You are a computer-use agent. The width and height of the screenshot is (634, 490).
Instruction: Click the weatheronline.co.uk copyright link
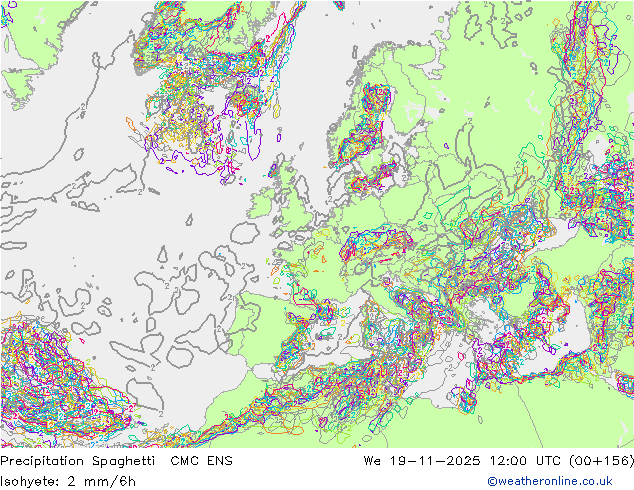549,481
